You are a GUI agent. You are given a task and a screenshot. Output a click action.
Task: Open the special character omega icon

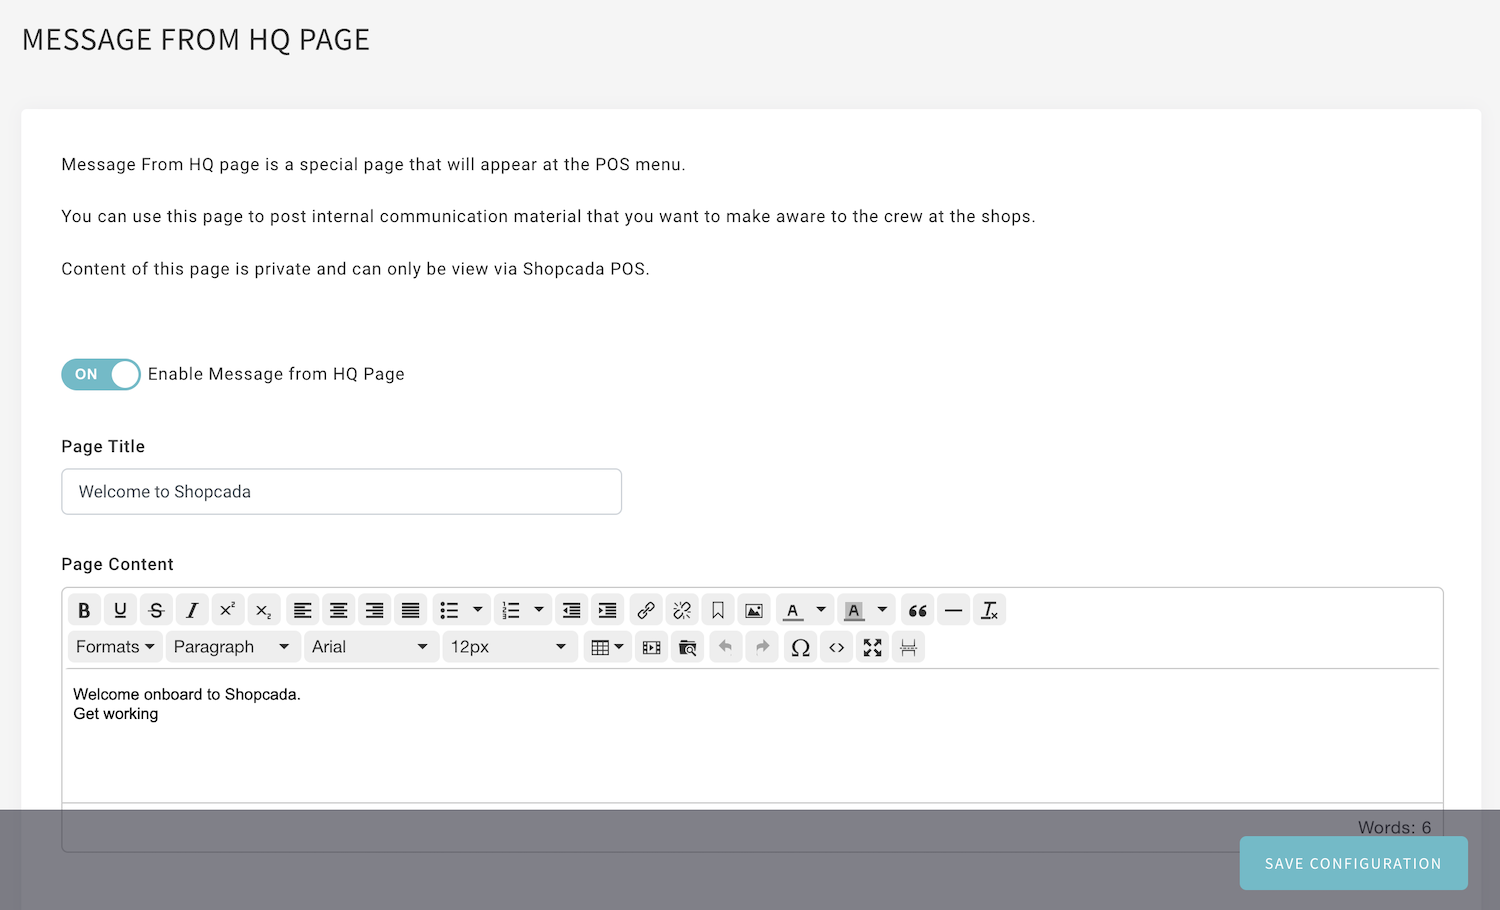click(x=800, y=647)
